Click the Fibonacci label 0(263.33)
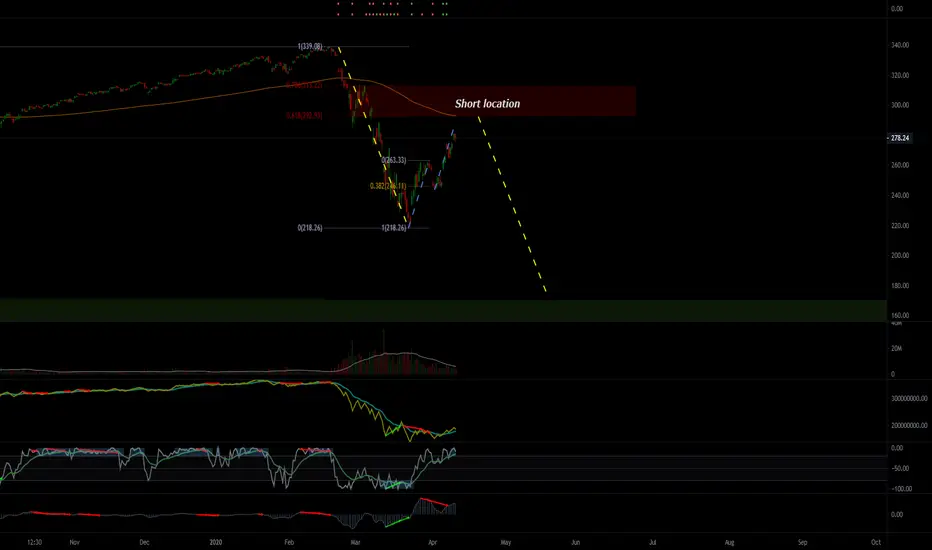932x550 pixels. pyautogui.click(x=394, y=160)
